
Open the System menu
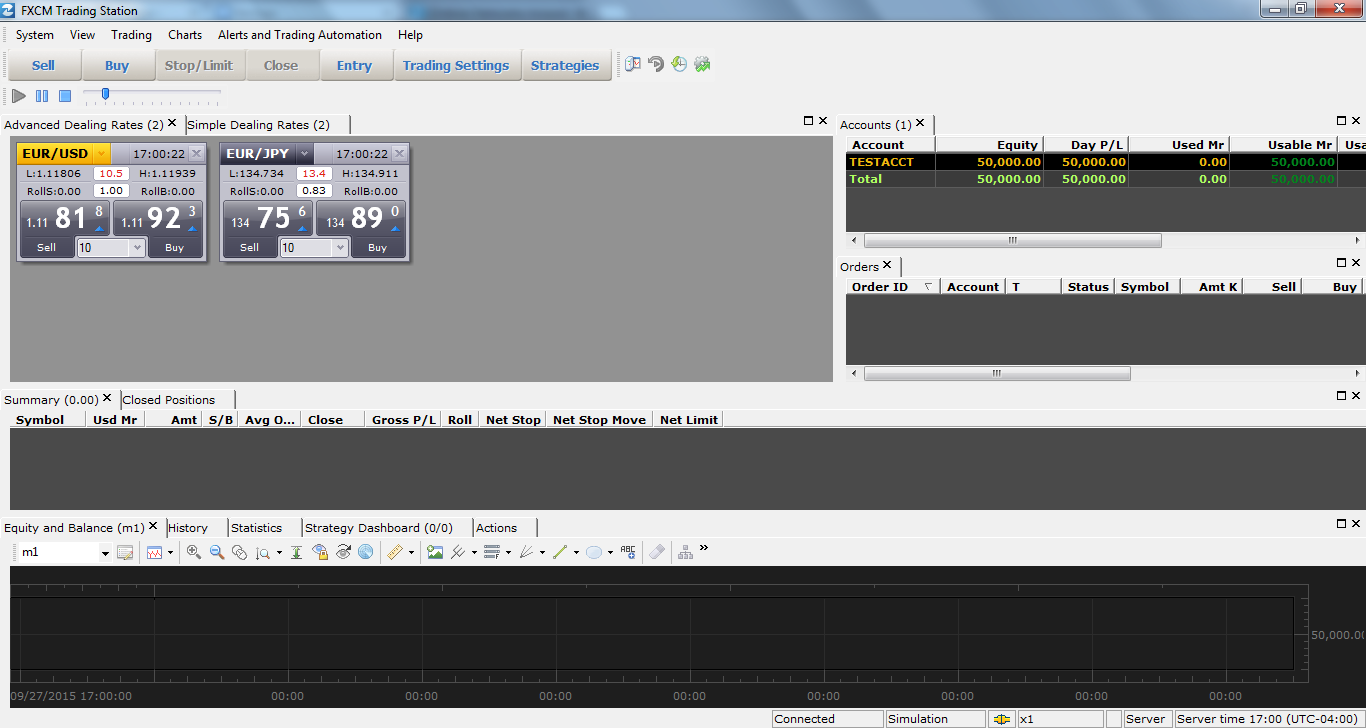pyautogui.click(x=35, y=35)
